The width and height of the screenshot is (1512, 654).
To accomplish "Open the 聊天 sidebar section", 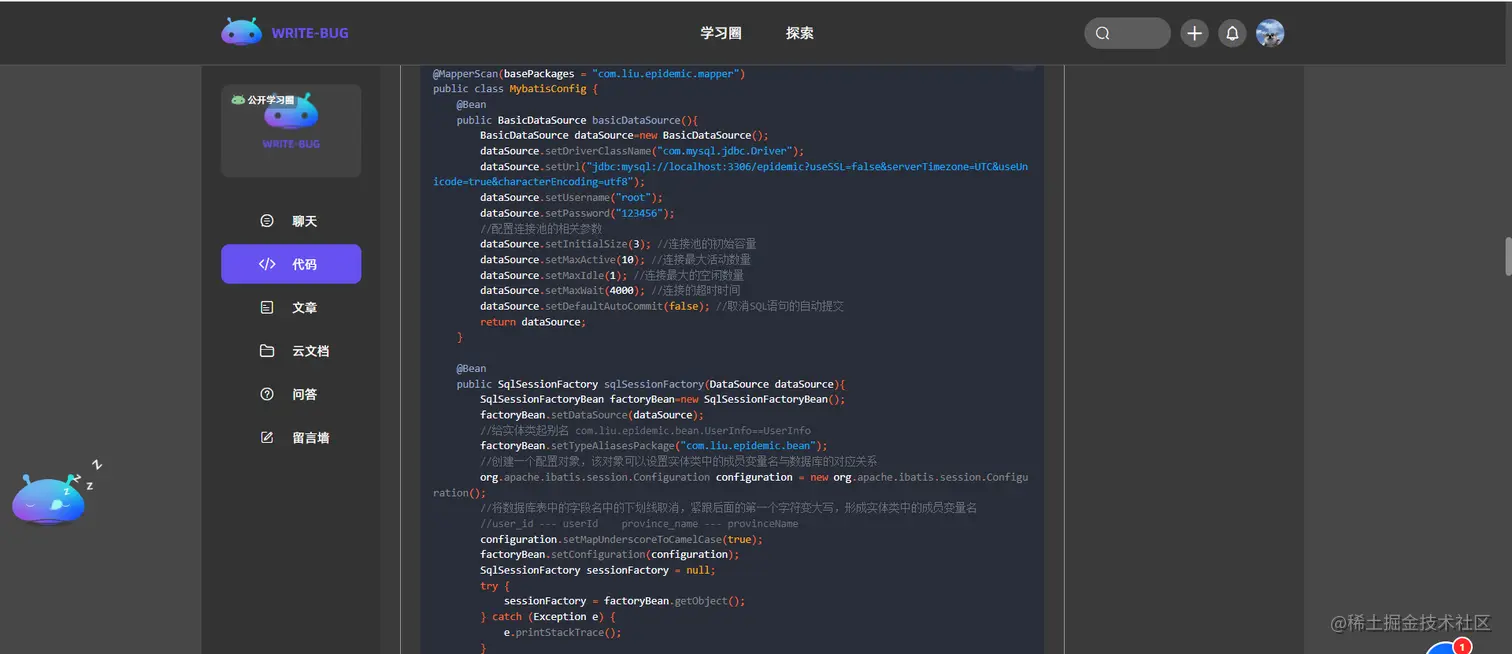I will click(x=291, y=221).
